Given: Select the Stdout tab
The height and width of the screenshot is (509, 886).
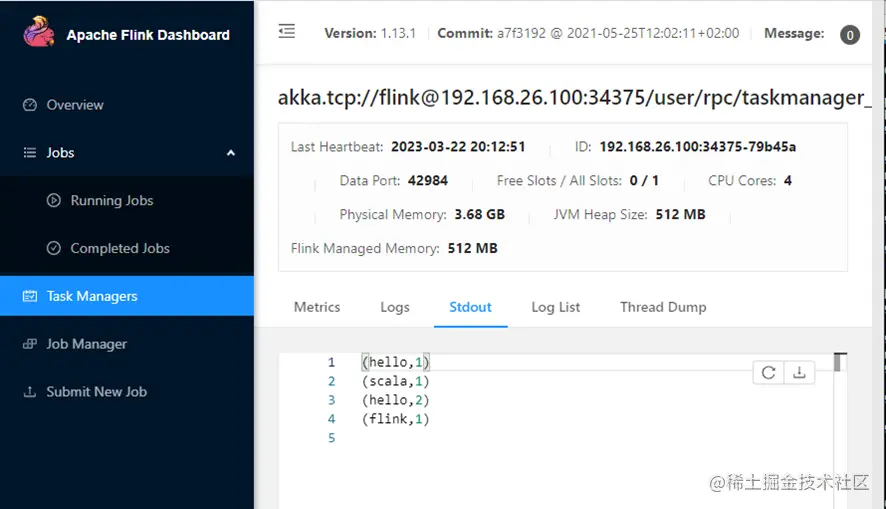Looking at the screenshot, I should tap(470, 307).
